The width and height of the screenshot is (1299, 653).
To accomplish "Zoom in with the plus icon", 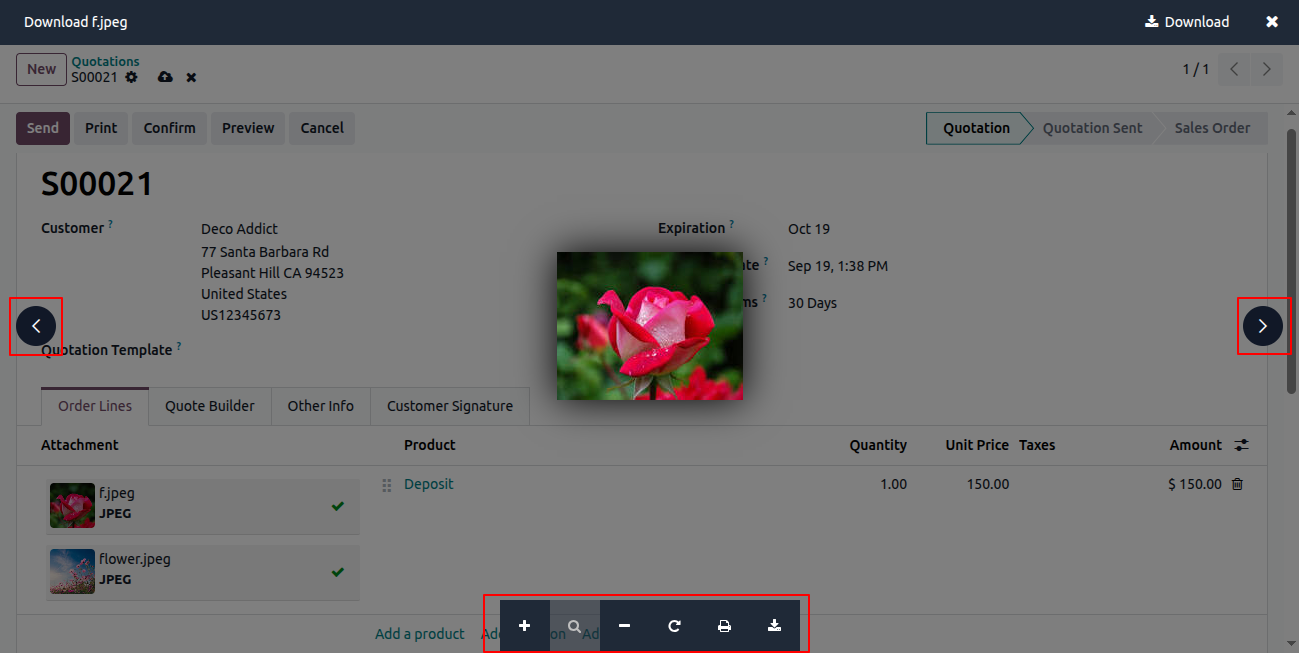I will click(525, 626).
